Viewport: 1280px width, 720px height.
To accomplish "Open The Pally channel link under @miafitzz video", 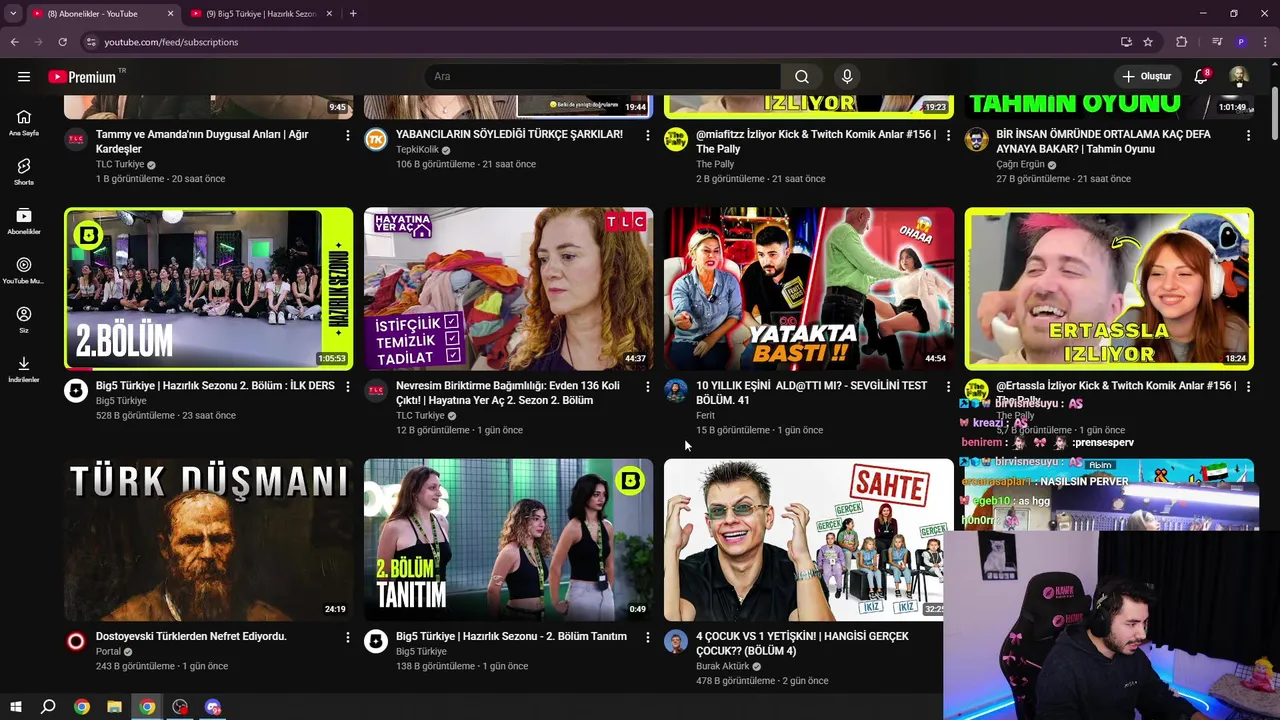I will coord(715,164).
